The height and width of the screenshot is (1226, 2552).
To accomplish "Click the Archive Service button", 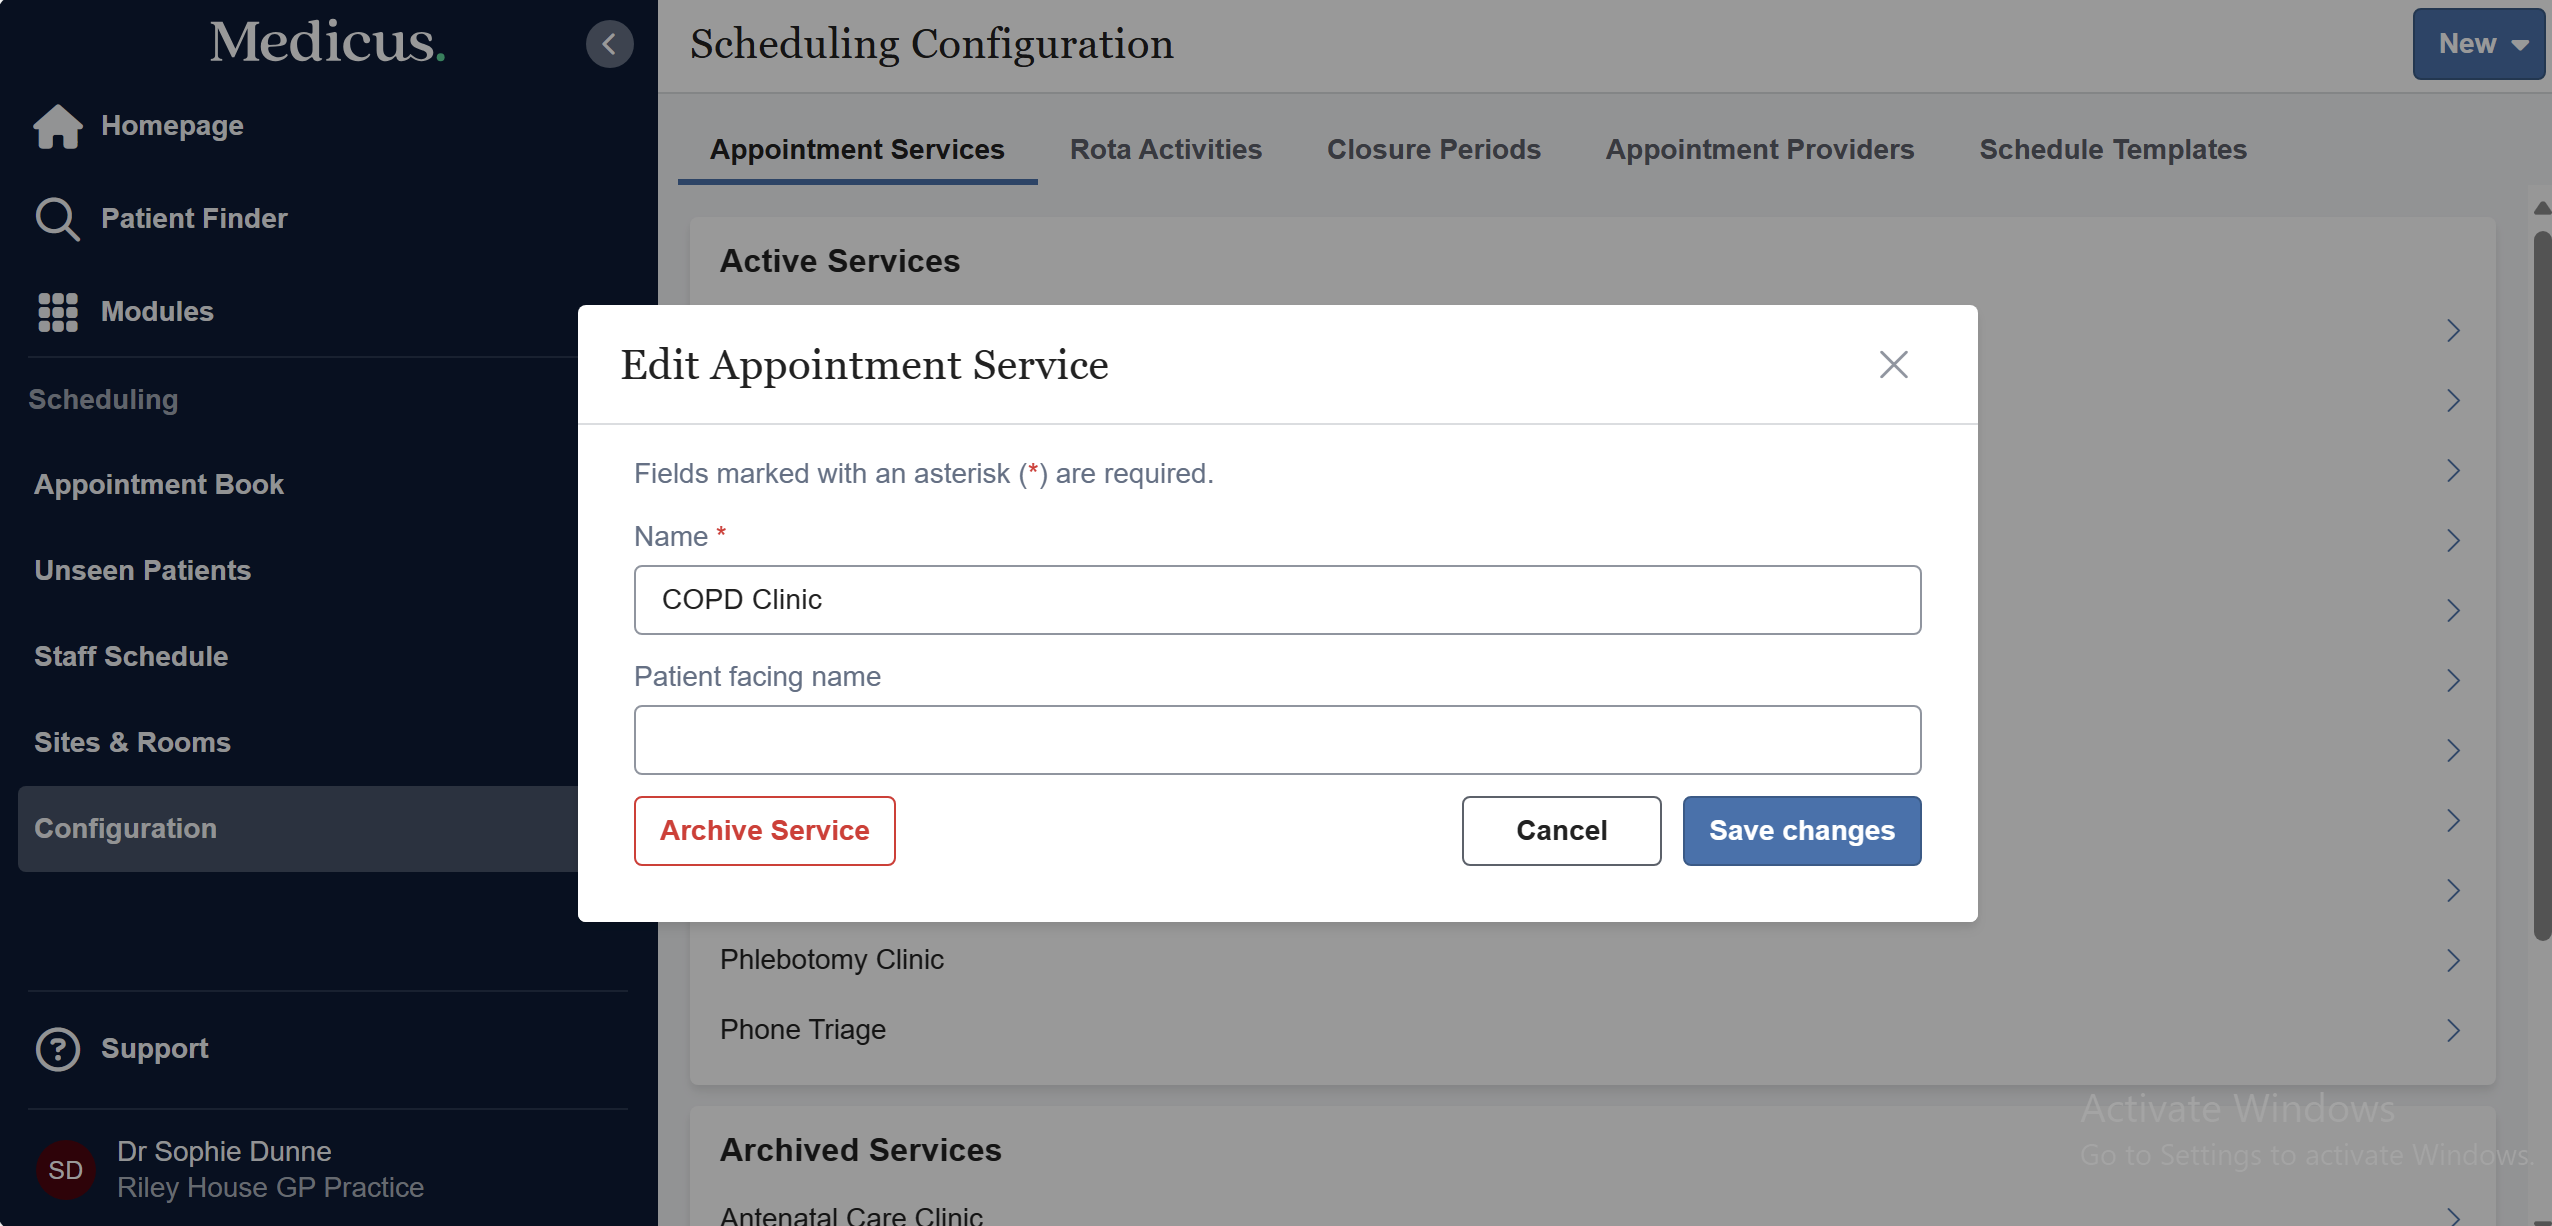I will [x=764, y=831].
